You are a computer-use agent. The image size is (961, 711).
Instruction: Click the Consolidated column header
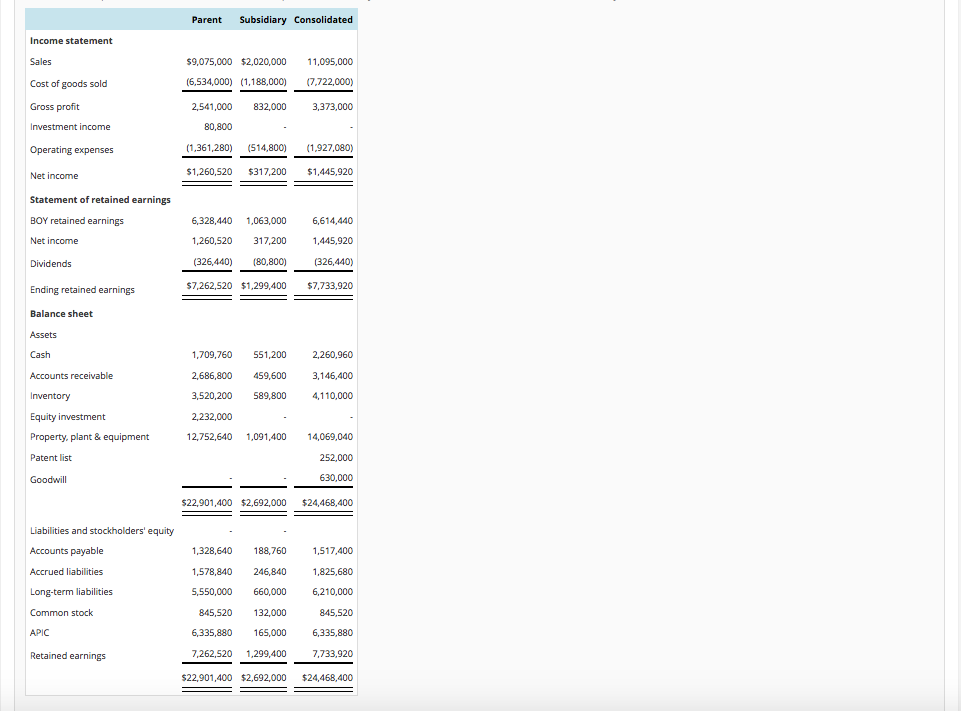pos(323,19)
